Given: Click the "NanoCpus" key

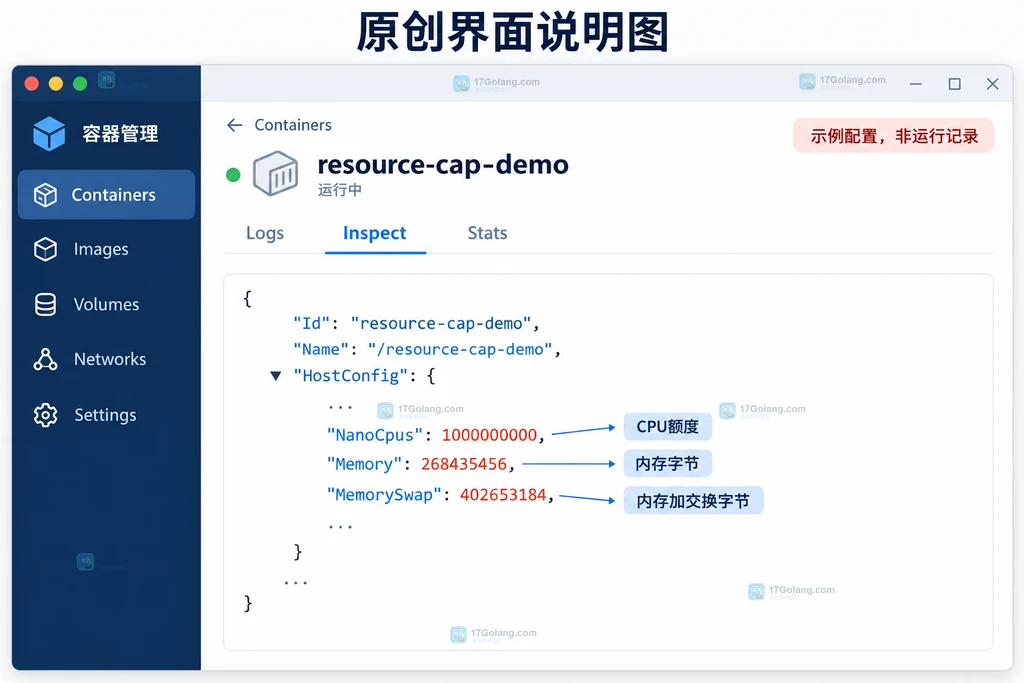Looking at the screenshot, I should (375, 435).
